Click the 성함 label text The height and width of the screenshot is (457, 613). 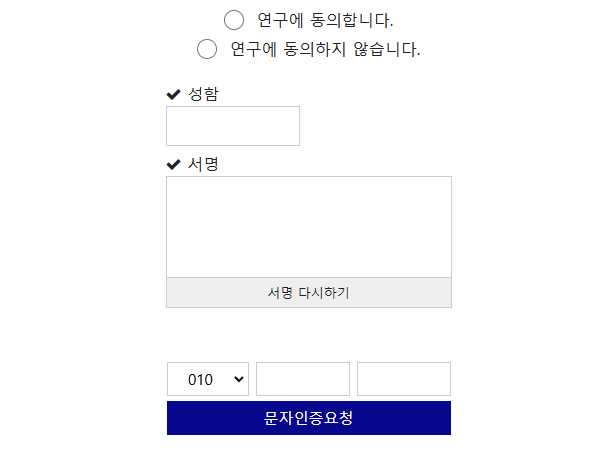point(203,94)
